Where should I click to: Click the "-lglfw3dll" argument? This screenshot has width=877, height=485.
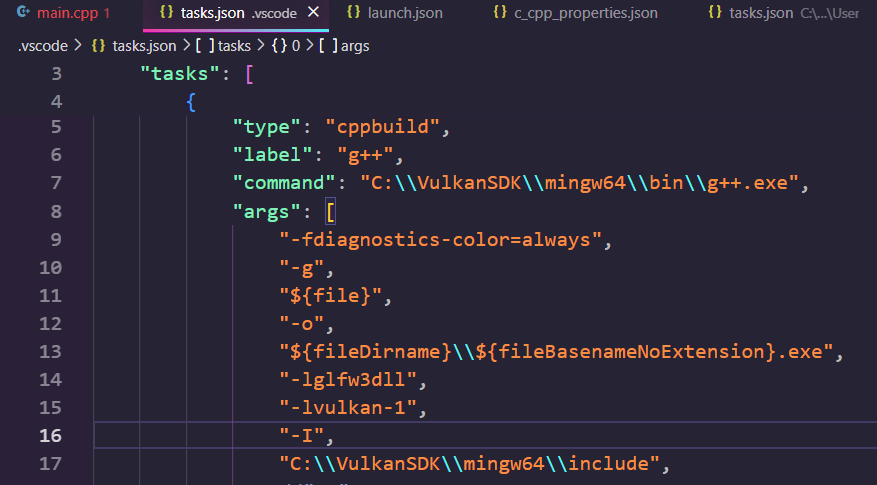[x=348, y=379]
